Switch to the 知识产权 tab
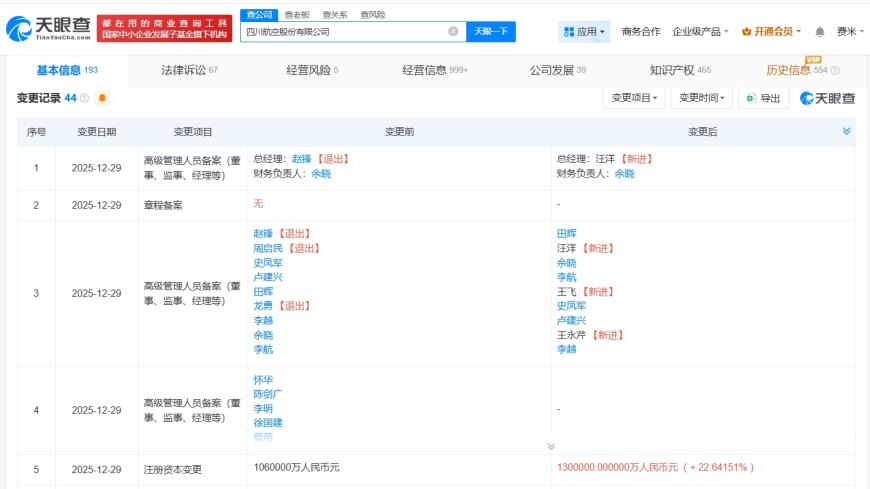The image size is (870, 489). (680, 70)
